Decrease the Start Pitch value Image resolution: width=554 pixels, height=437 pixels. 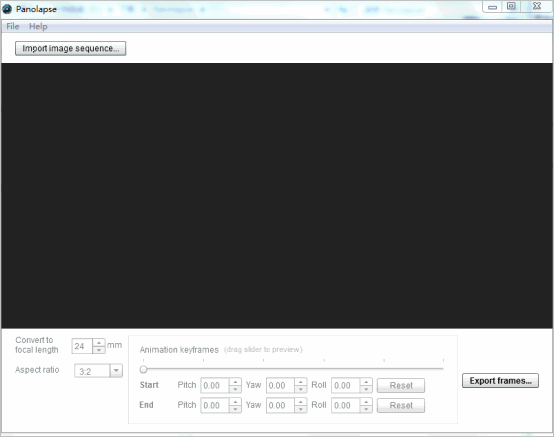tap(235, 389)
